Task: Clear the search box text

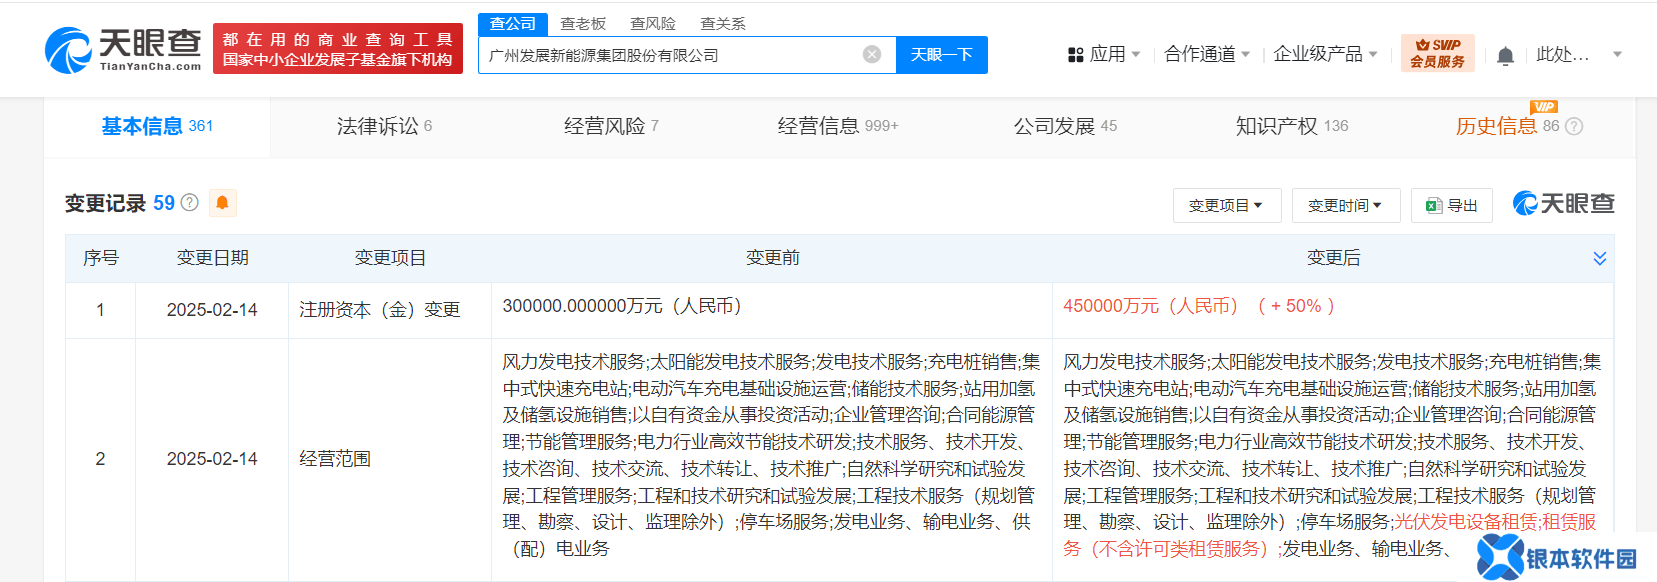Action: tap(872, 55)
